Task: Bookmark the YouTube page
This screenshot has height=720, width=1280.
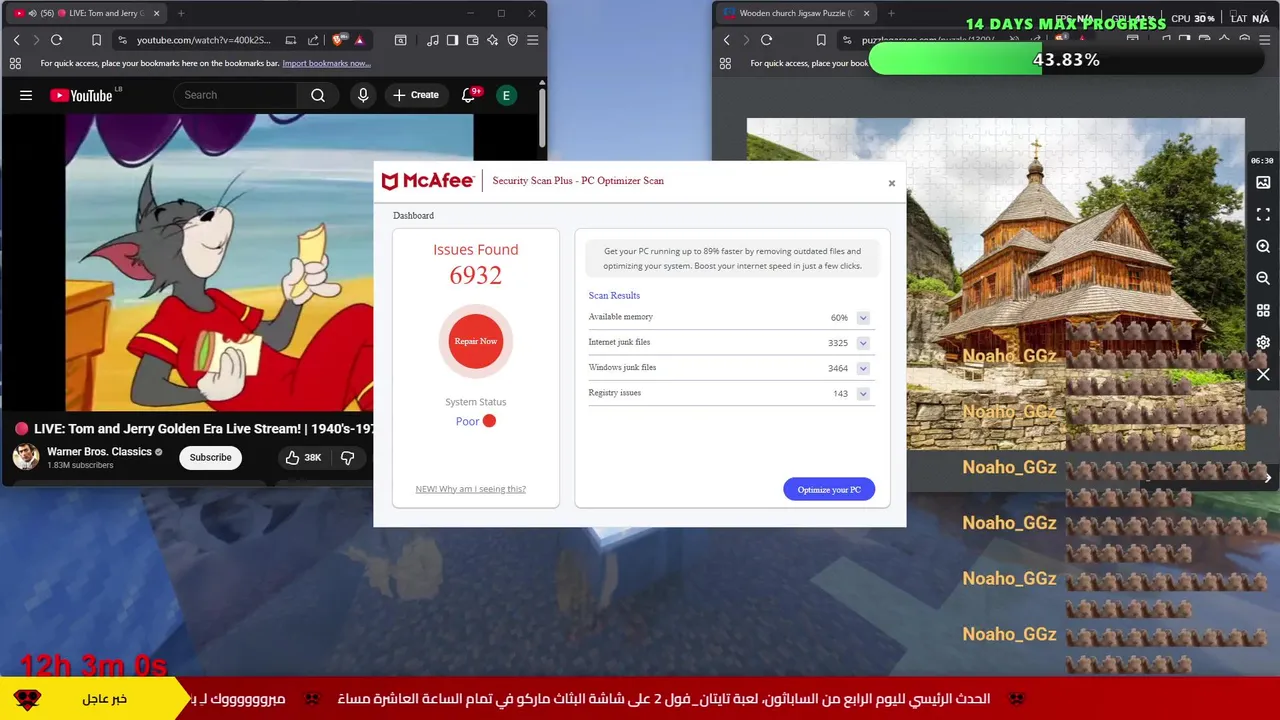Action: coord(96,40)
